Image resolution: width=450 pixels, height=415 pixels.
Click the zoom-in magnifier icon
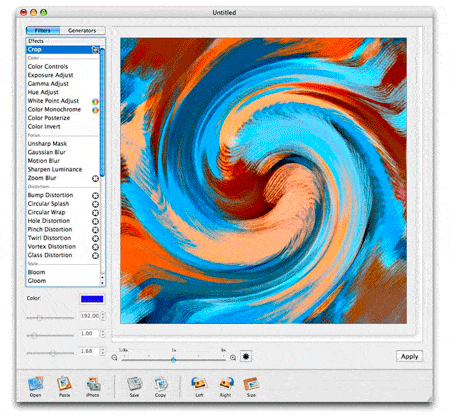click(233, 358)
